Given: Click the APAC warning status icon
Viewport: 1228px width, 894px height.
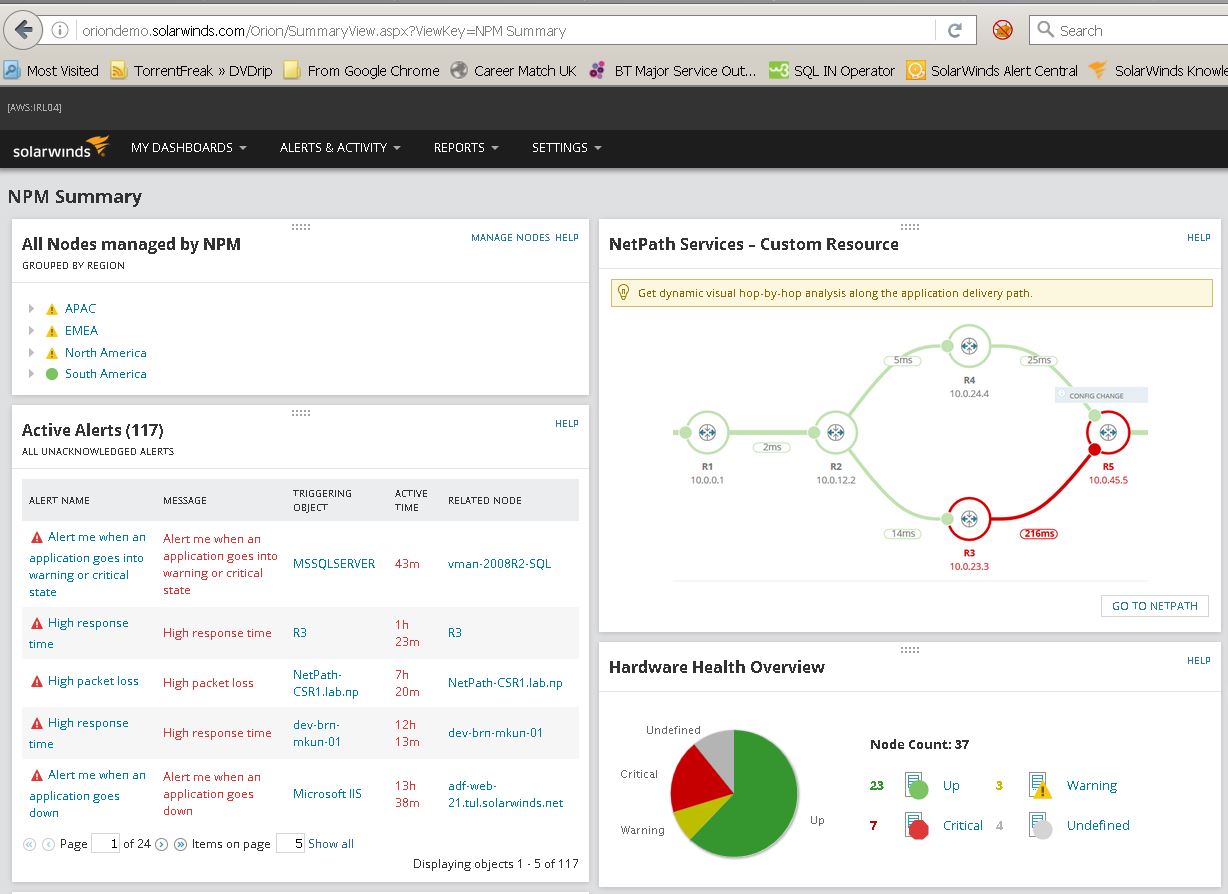Looking at the screenshot, I should 52,309.
